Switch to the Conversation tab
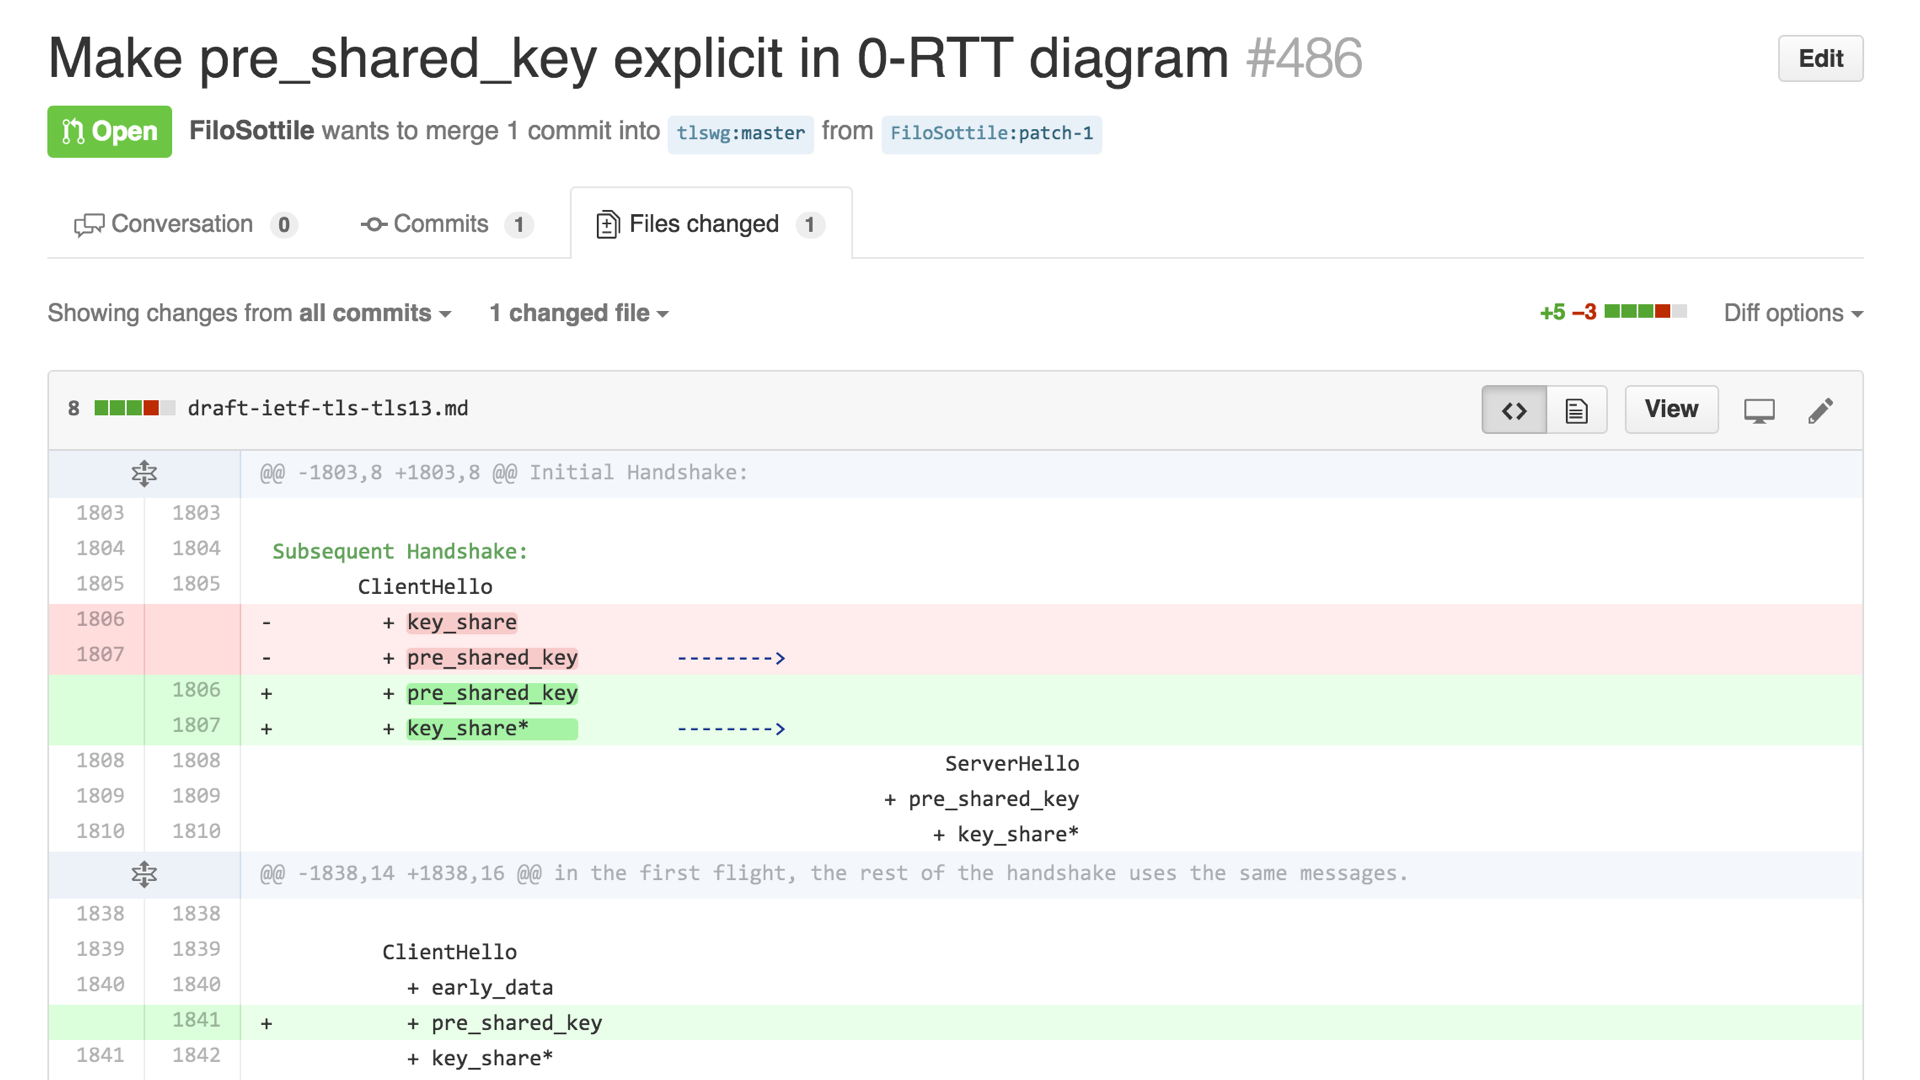The width and height of the screenshot is (1920, 1080). click(185, 224)
